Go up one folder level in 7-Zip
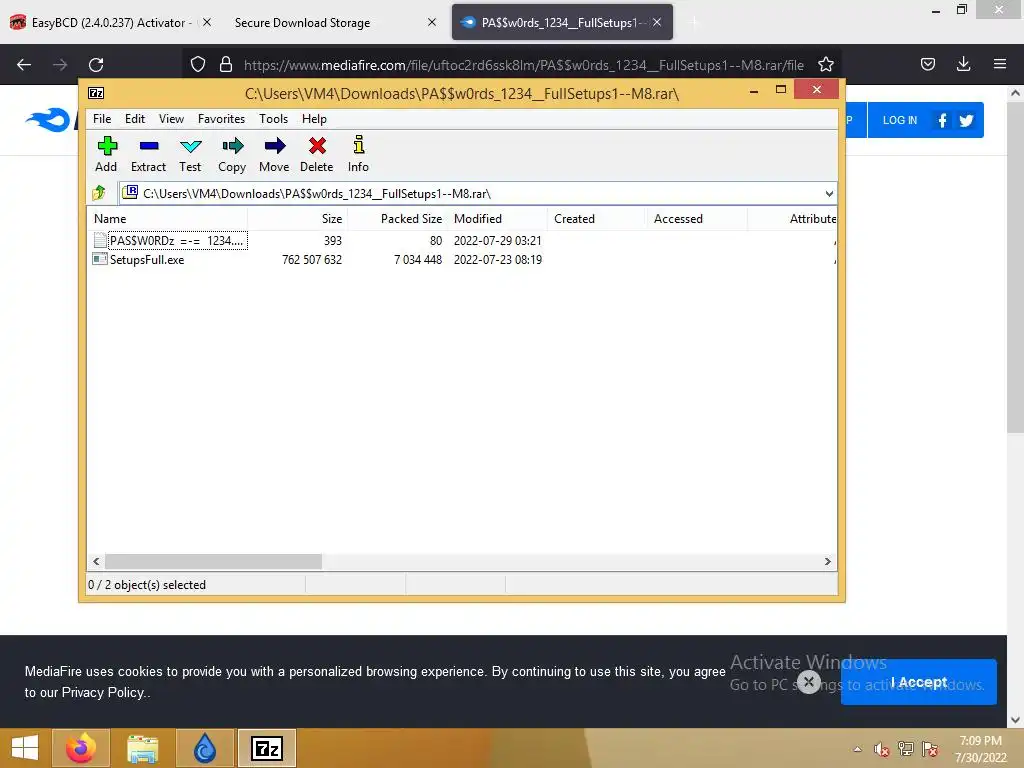 pos(99,193)
